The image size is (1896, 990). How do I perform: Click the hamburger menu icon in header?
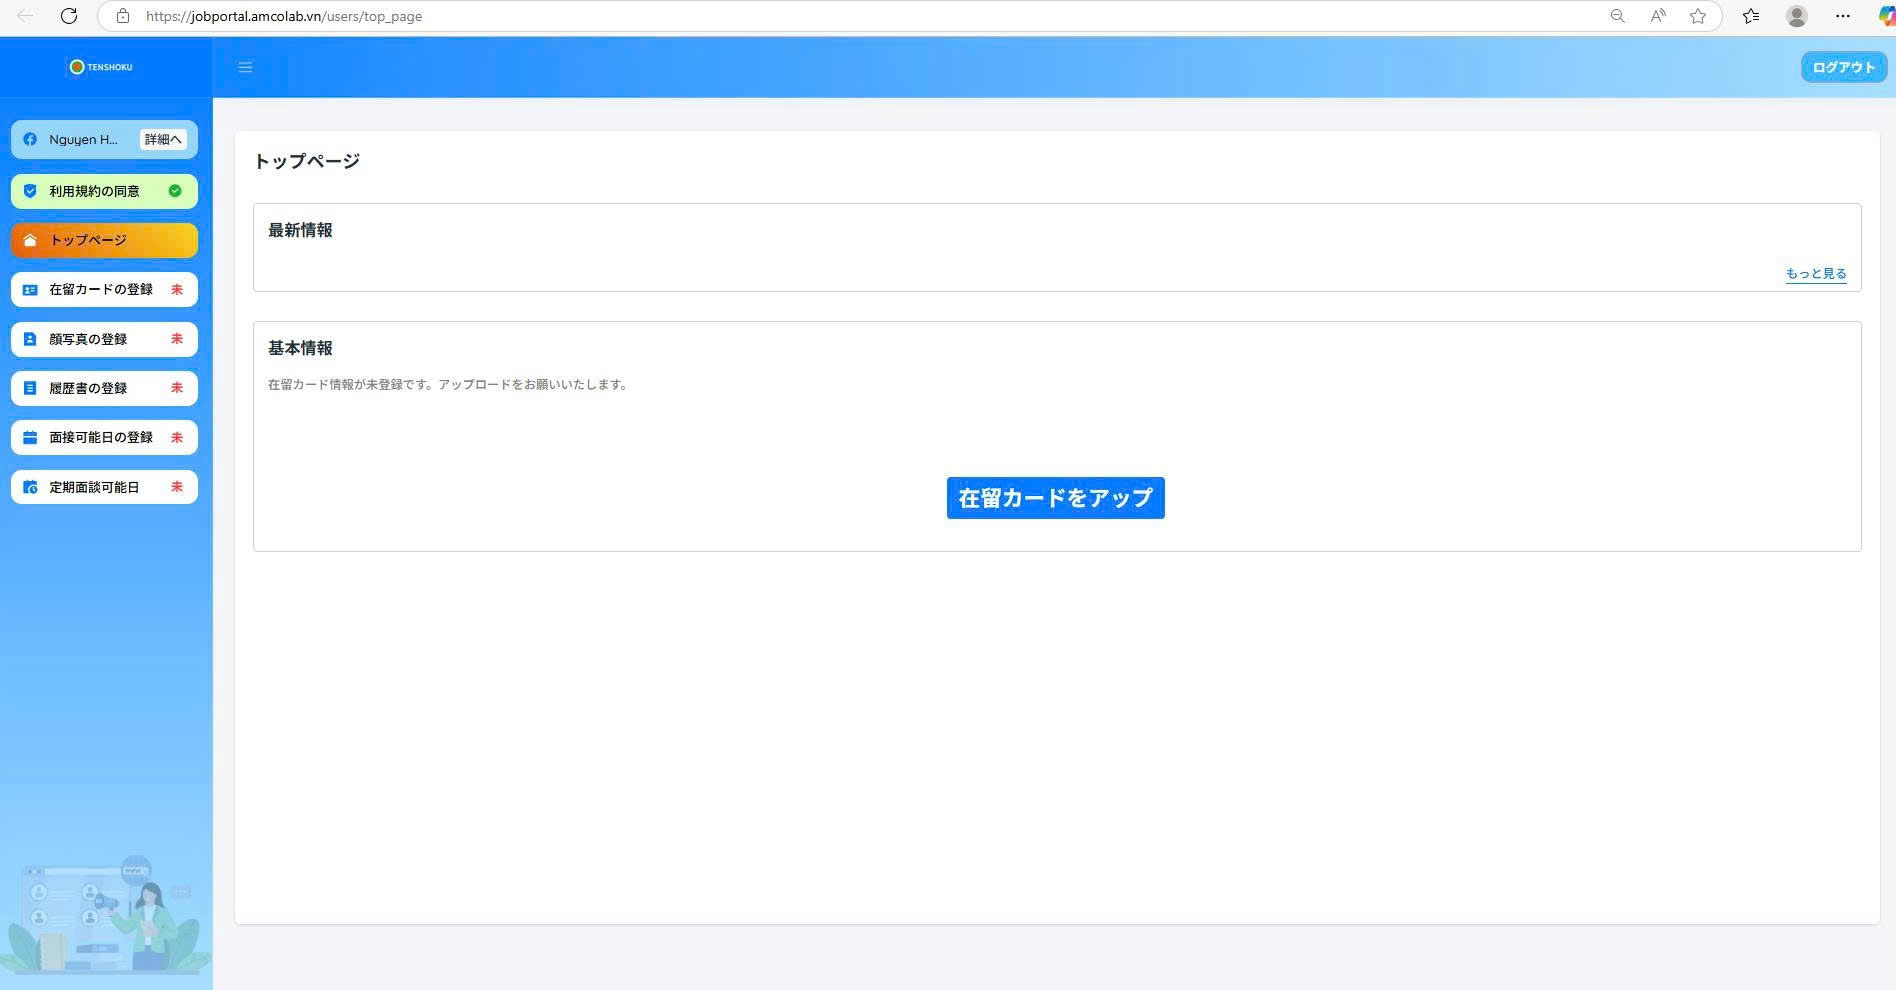(x=245, y=67)
